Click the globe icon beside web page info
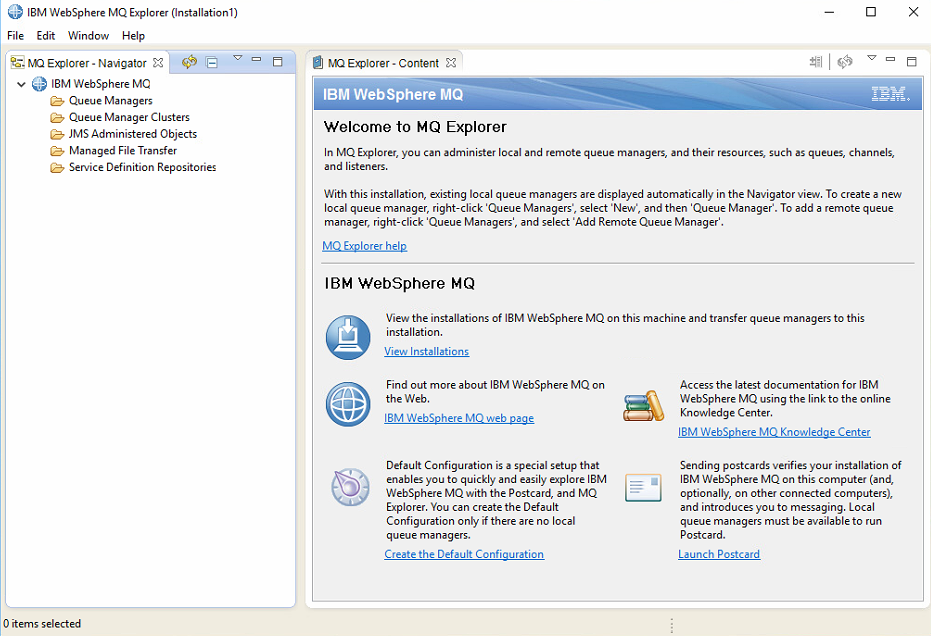The image size is (931, 636). (347, 404)
